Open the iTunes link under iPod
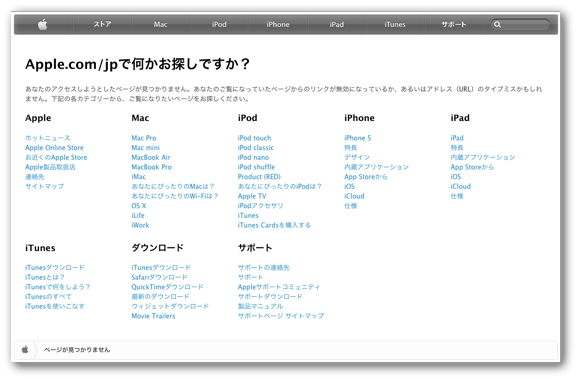Screen dimensions: 578x379 (248, 215)
